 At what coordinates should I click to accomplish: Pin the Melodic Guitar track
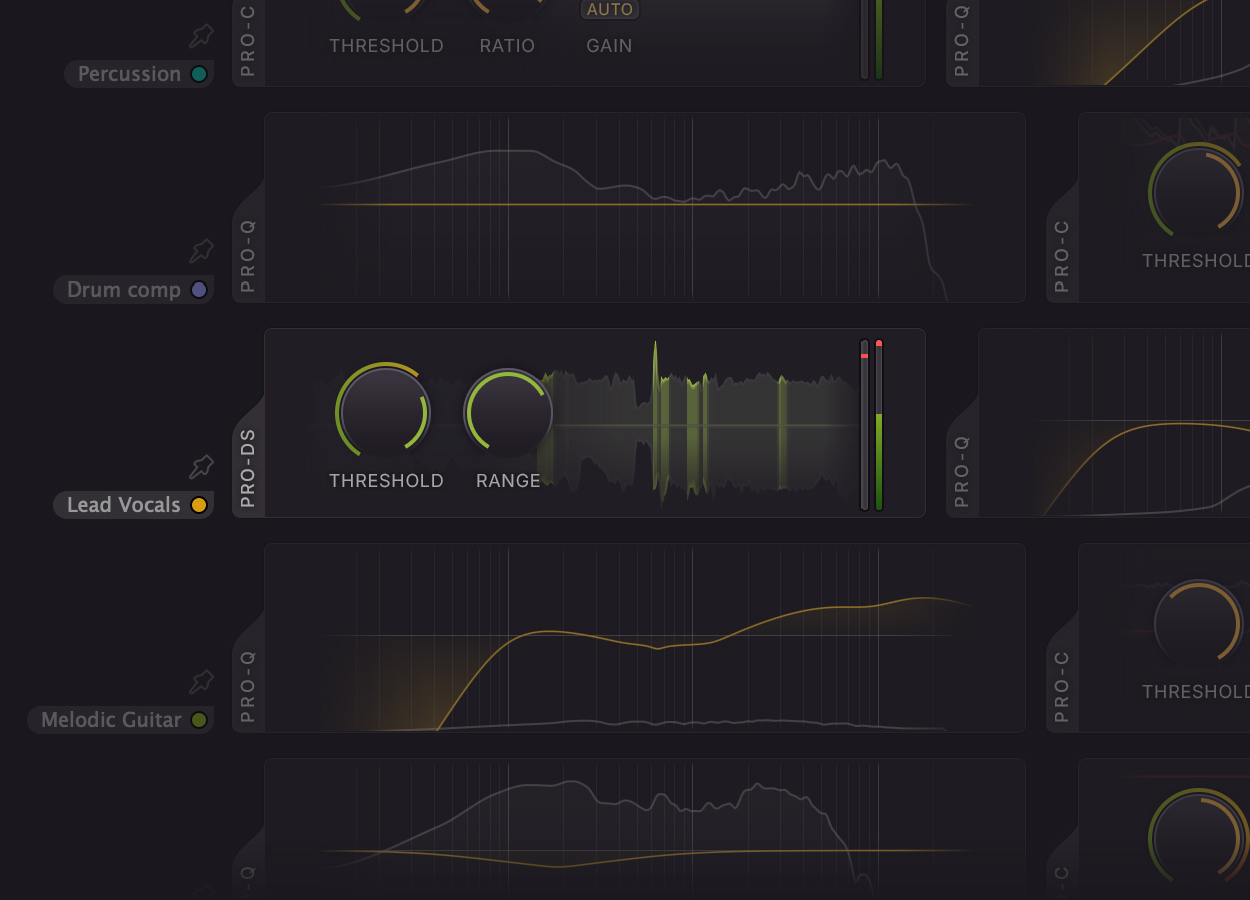pyautogui.click(x=202, y=682)
